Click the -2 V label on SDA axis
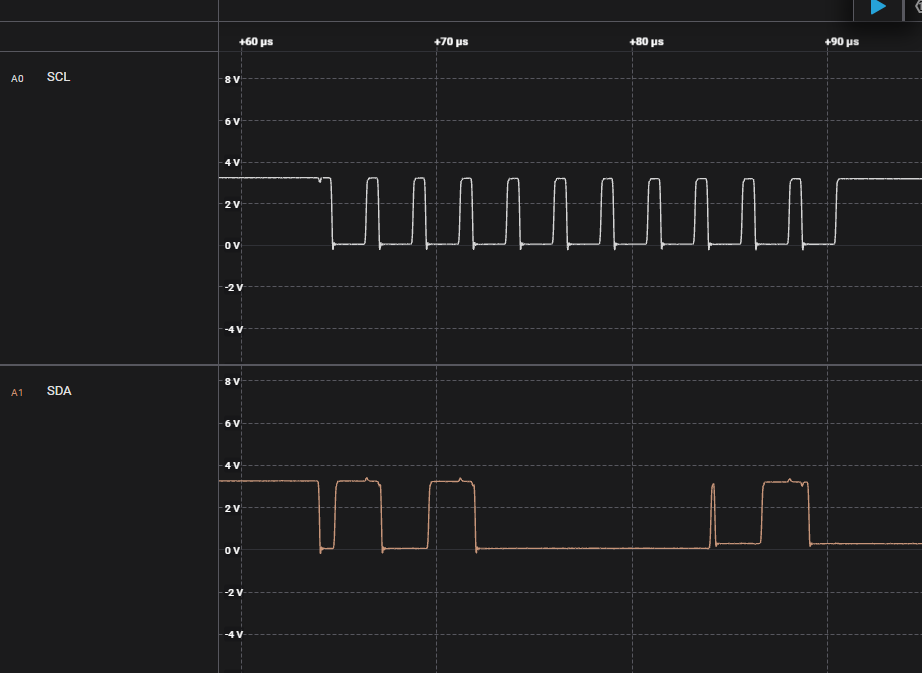 click(233, 592)
